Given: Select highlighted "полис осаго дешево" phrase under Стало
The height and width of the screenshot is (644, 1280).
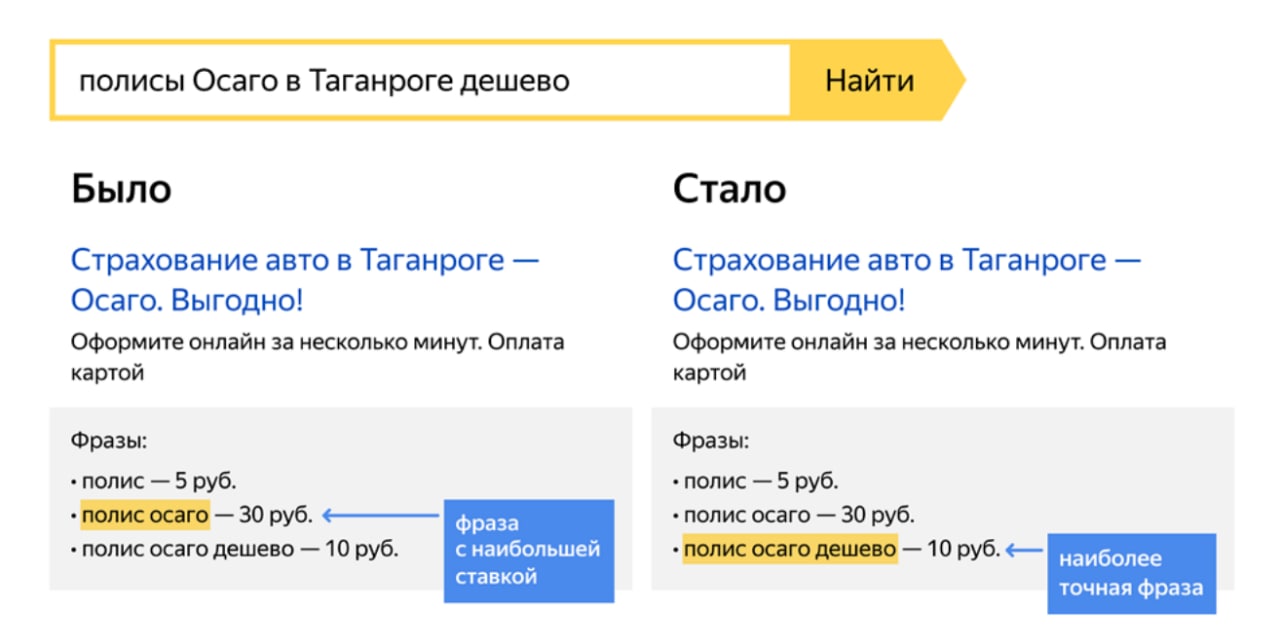Looking at the screenshot, I should 789,549.
